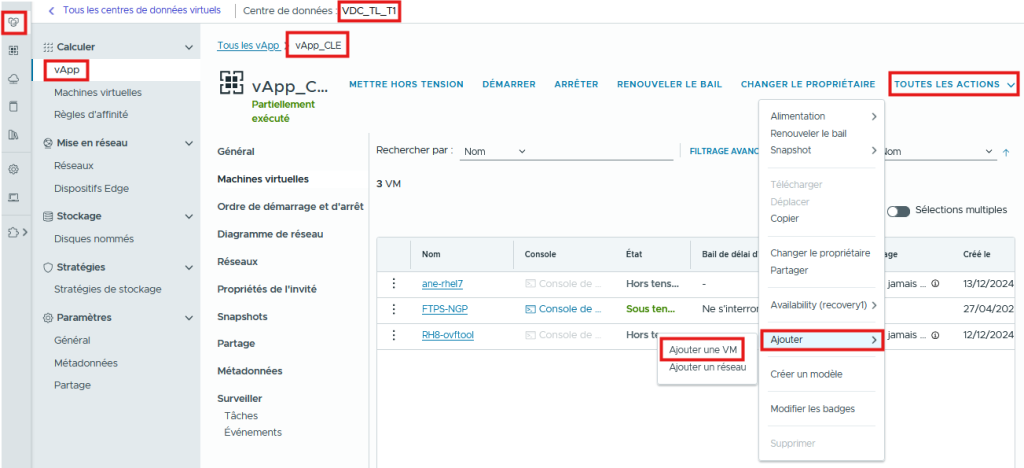Toggle the Sélections multiples switch
The height and width of the screenshot is (468, 1024).
(898, 211)
